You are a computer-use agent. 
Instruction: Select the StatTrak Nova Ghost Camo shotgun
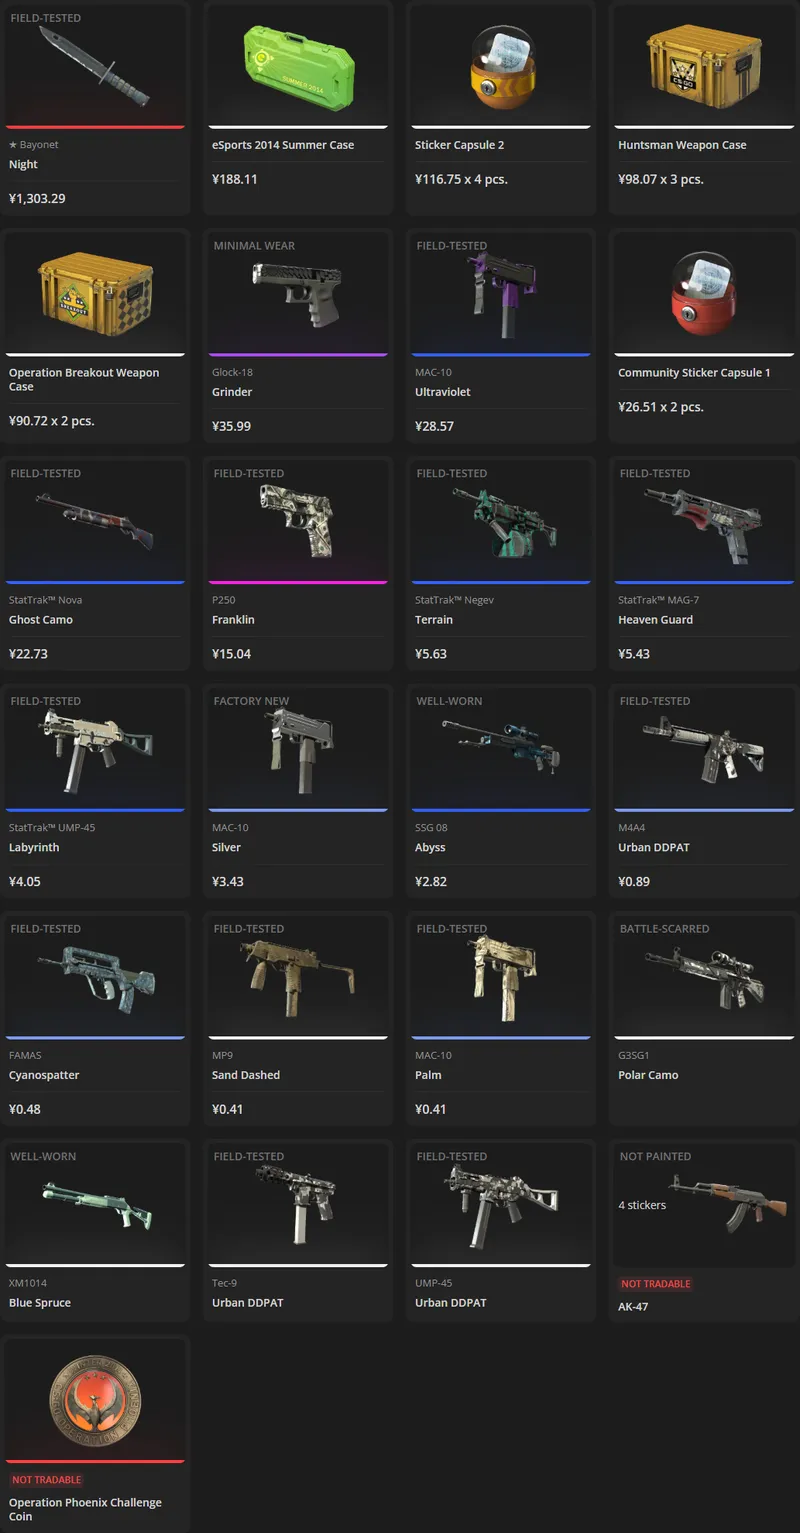pos(95,521)
